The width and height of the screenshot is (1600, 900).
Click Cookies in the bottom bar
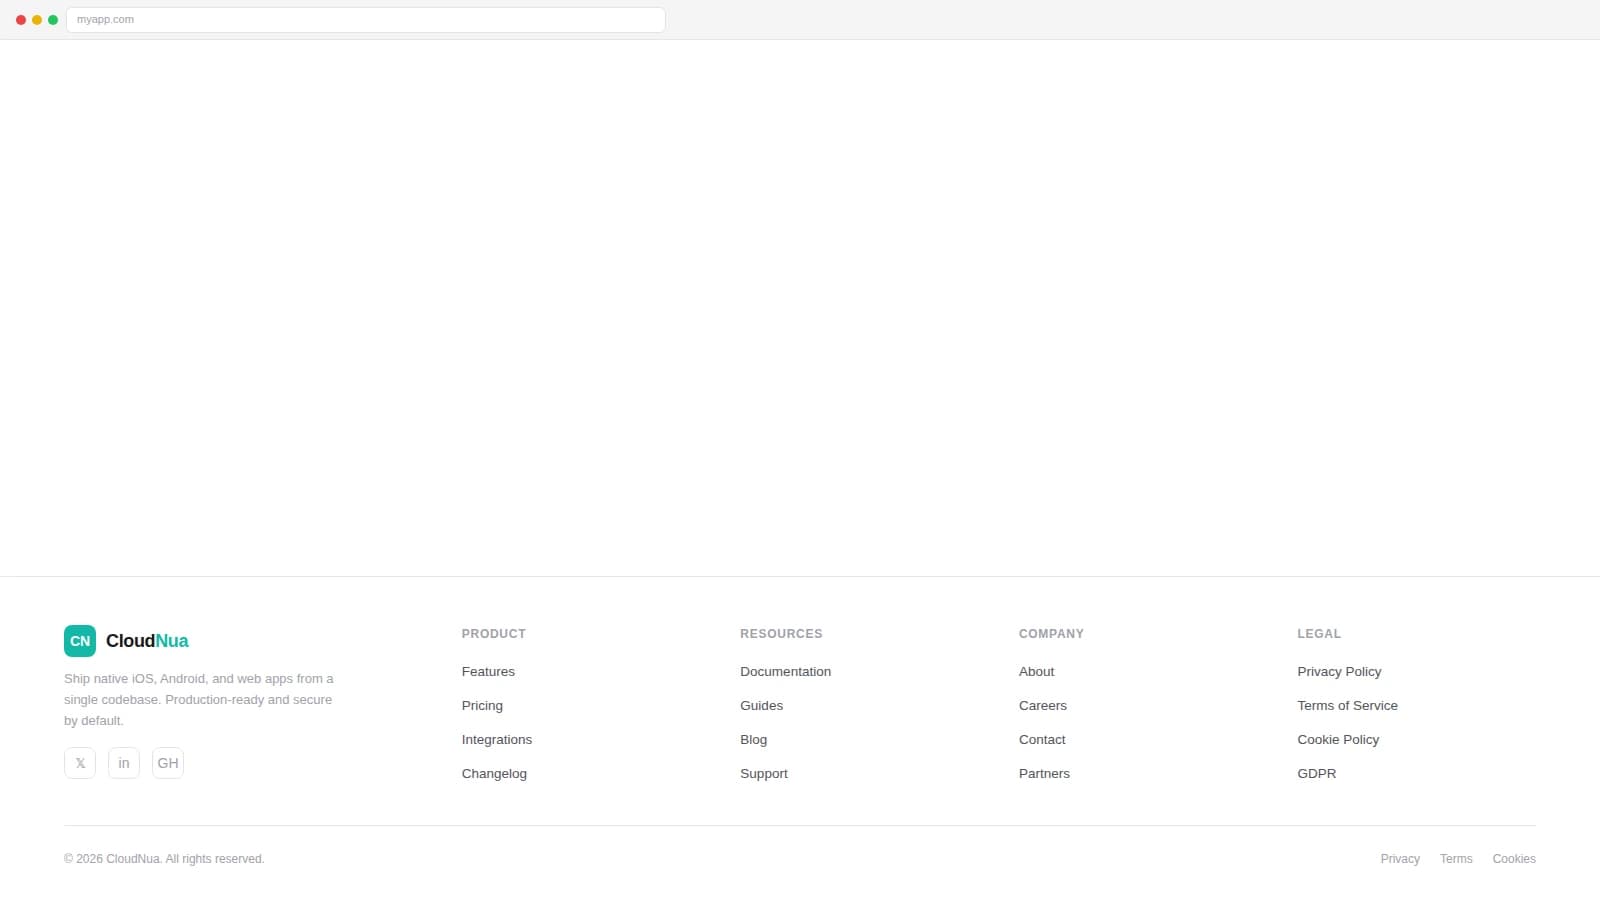click(x=1514, y=859)
